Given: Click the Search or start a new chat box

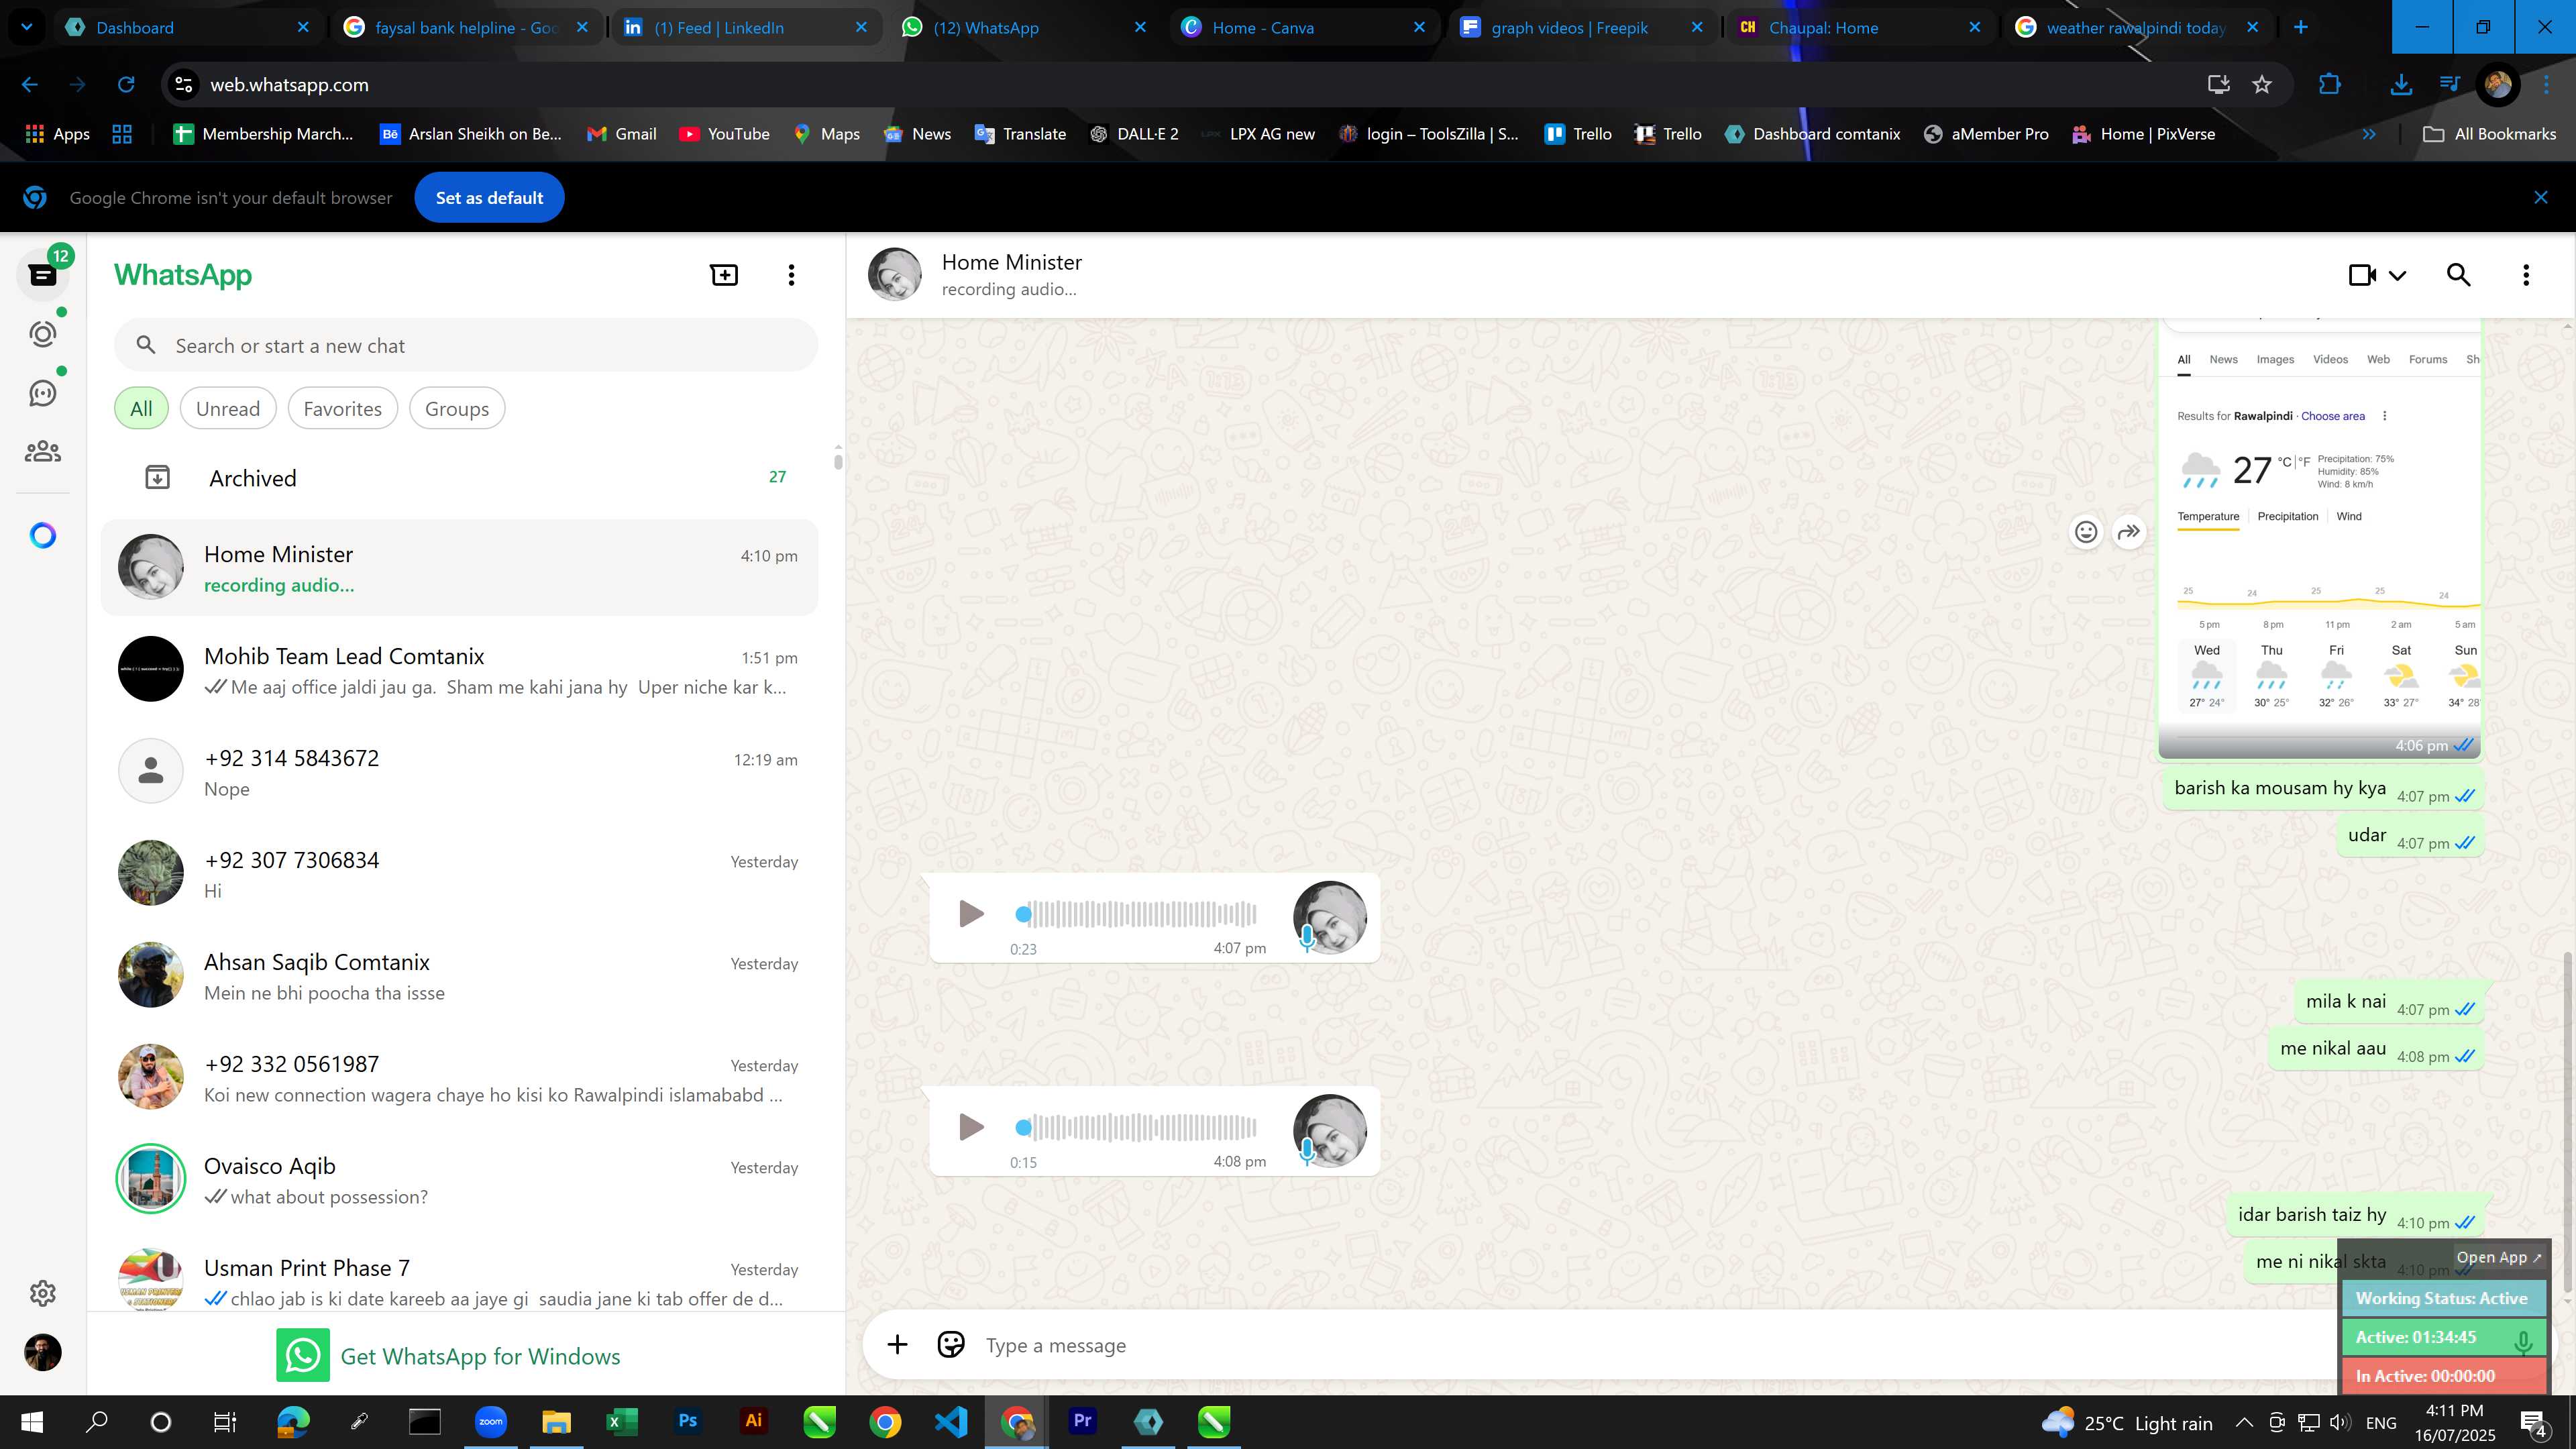Looking at the screenshot, I should (x=466, y=346).
